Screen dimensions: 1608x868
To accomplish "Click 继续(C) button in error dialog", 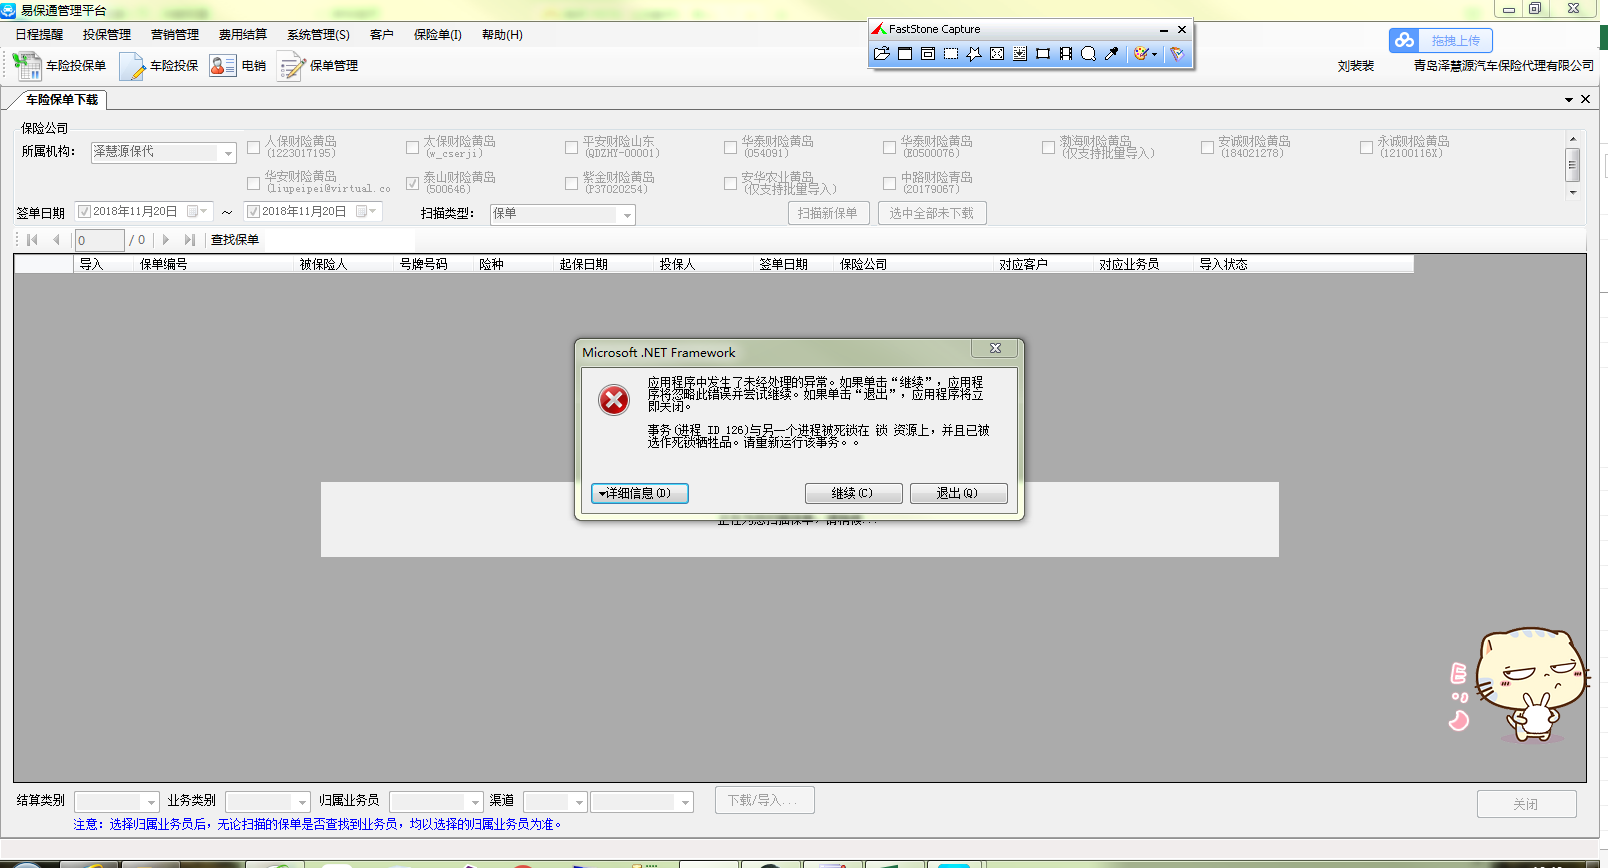I will (853, 494).
